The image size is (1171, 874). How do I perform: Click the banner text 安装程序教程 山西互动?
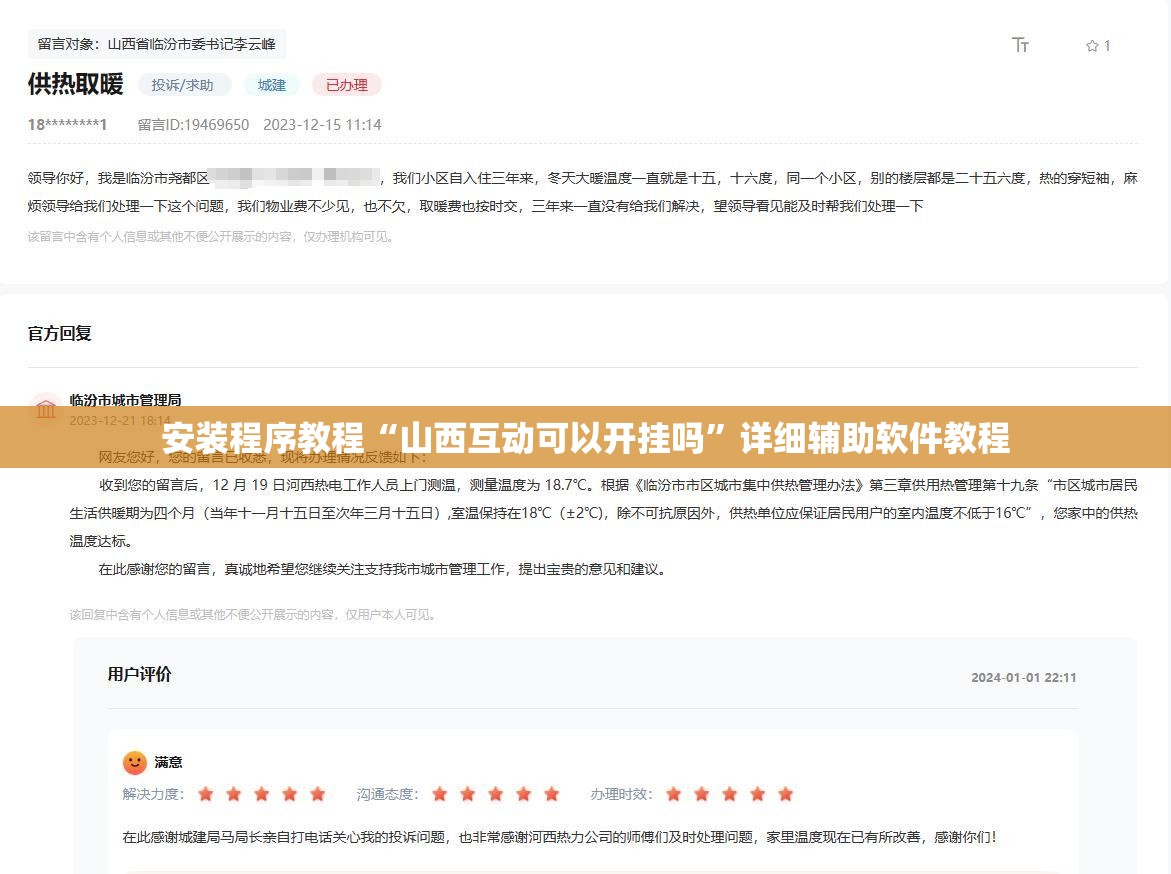[586, 438]
